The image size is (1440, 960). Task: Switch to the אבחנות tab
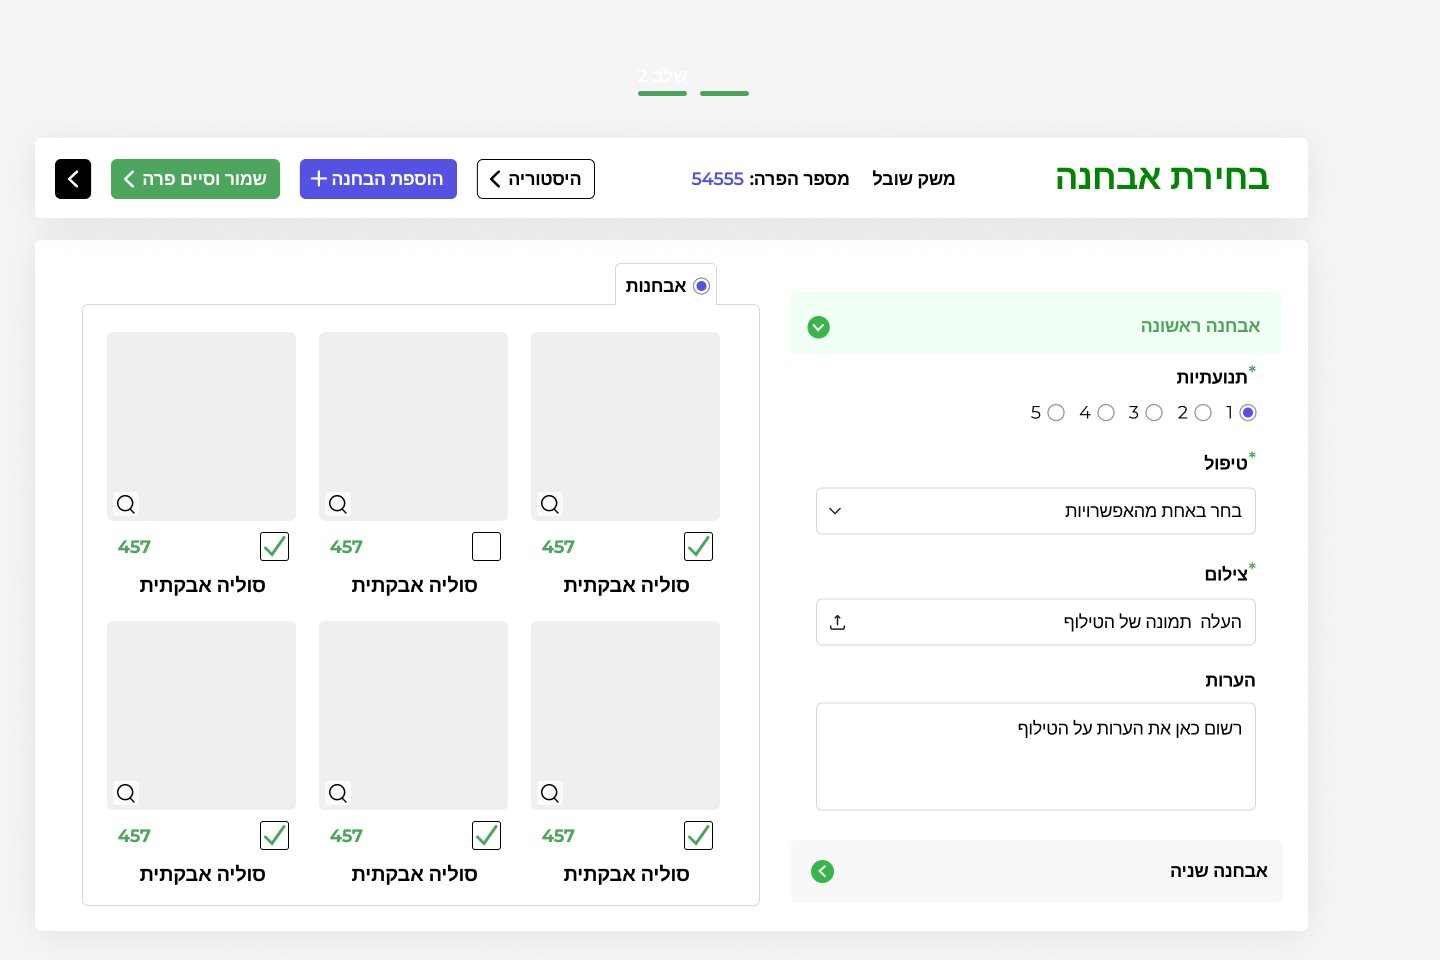pos(666,286)
